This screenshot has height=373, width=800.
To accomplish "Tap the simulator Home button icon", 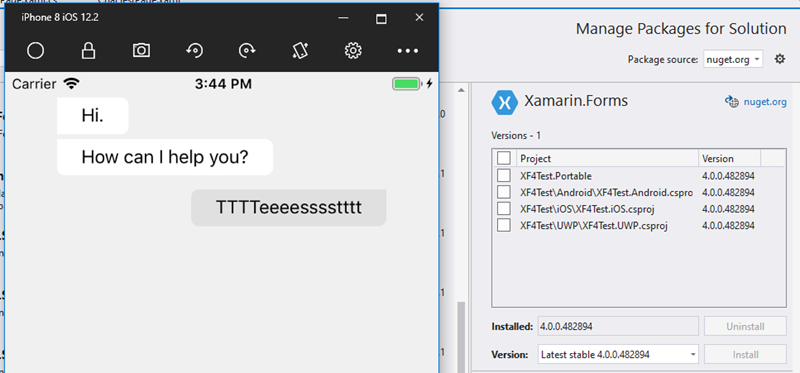I will (x=35, y=51).
